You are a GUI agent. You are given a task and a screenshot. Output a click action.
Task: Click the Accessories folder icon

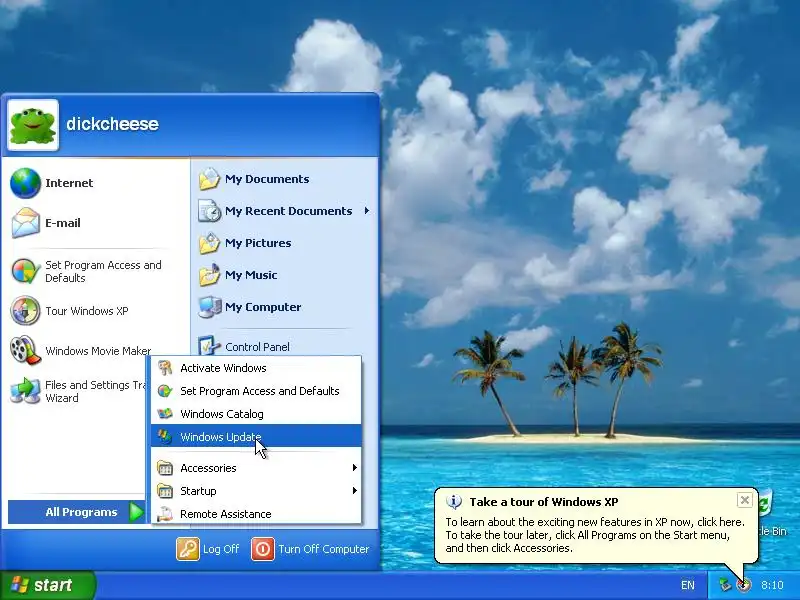coord(165,468)
